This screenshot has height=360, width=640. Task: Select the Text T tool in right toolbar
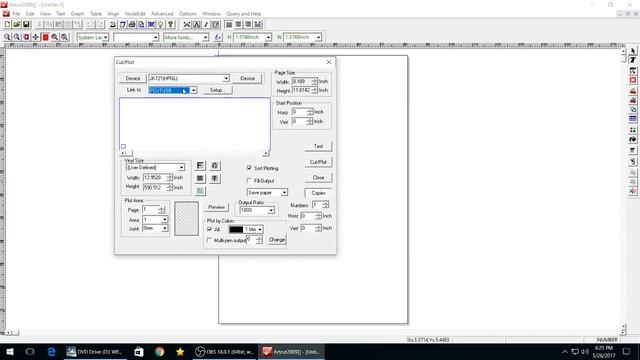[633, 60]
